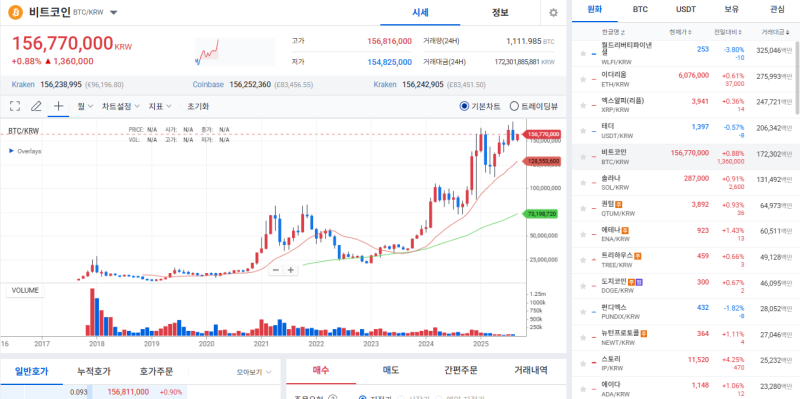Favorite star for 에이다 ADA/KRW
Screen dimensions: 800x399
pos(583,389)
